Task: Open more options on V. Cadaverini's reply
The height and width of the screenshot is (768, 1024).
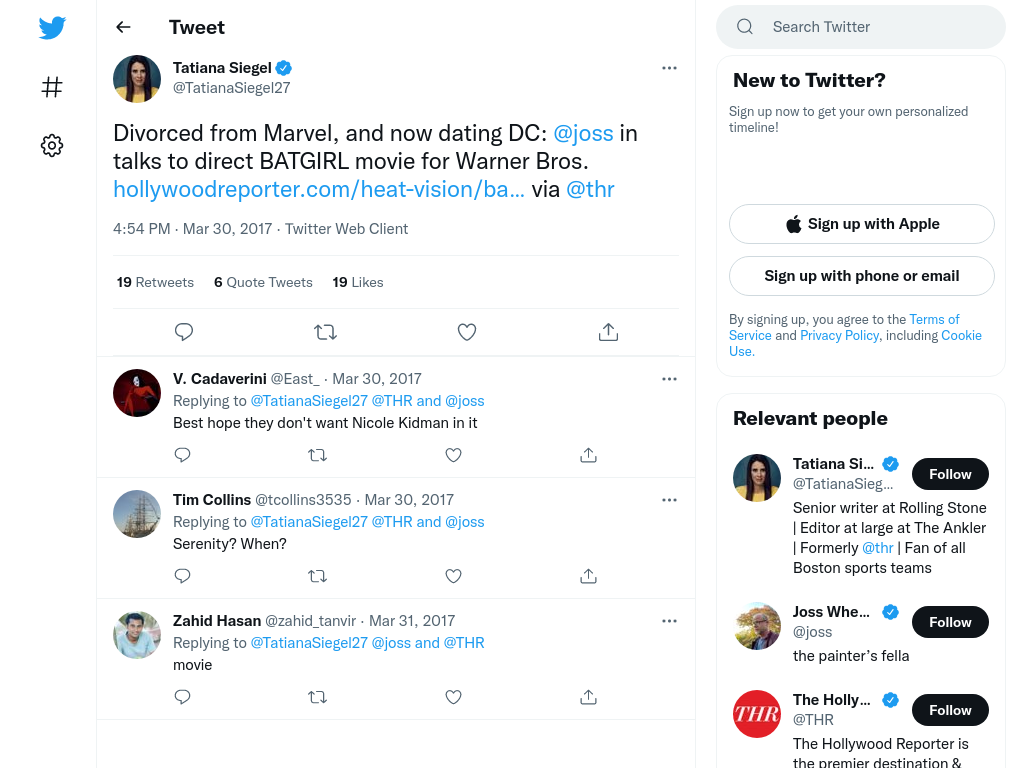Action: [669, 379]
